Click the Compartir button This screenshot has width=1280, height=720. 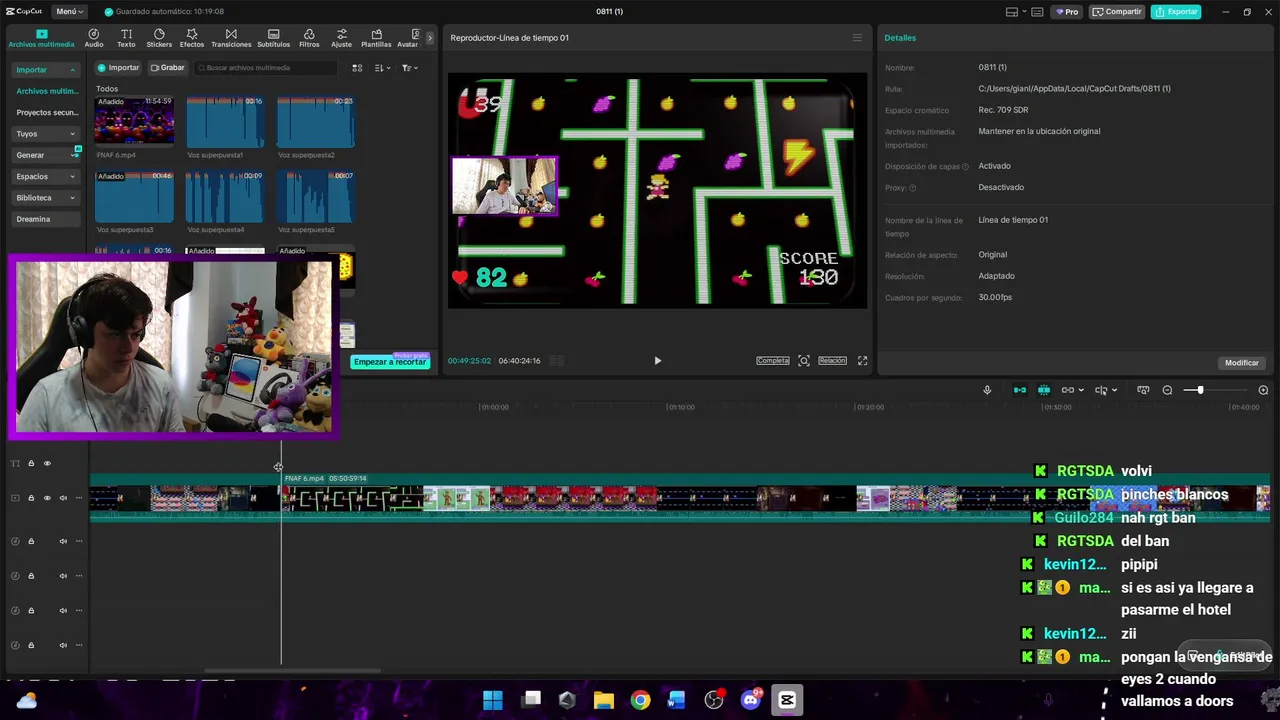point(1117,12)
